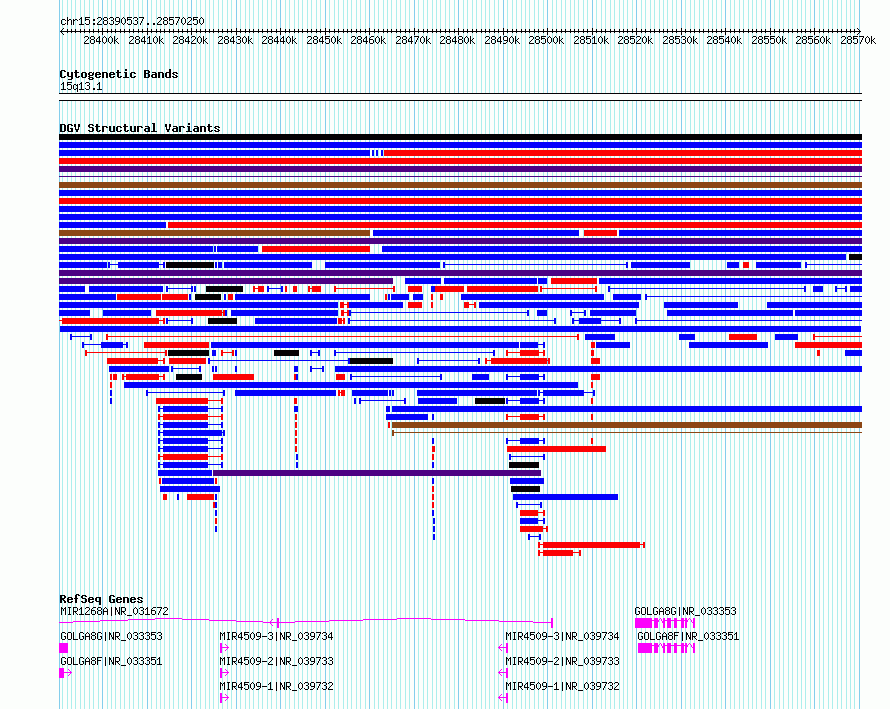
Task: Click the RefSeq Genes track title
Action: tap(101, 599)
